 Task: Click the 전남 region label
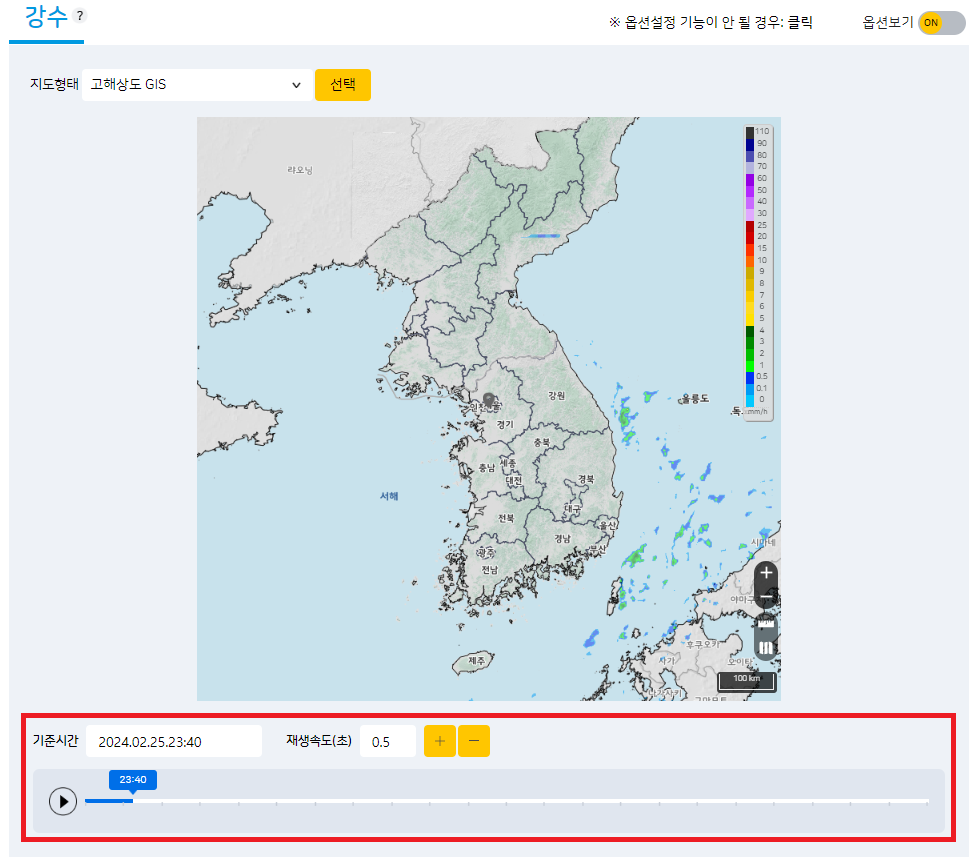tap(490, 569)
